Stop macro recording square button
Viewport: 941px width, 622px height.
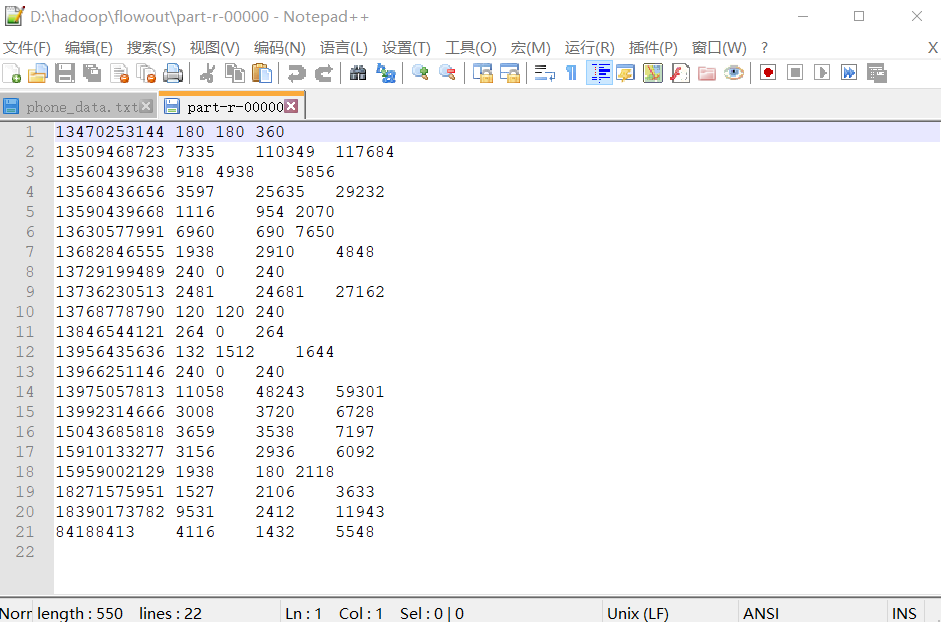pyautogui.click(x=795, y=73)
